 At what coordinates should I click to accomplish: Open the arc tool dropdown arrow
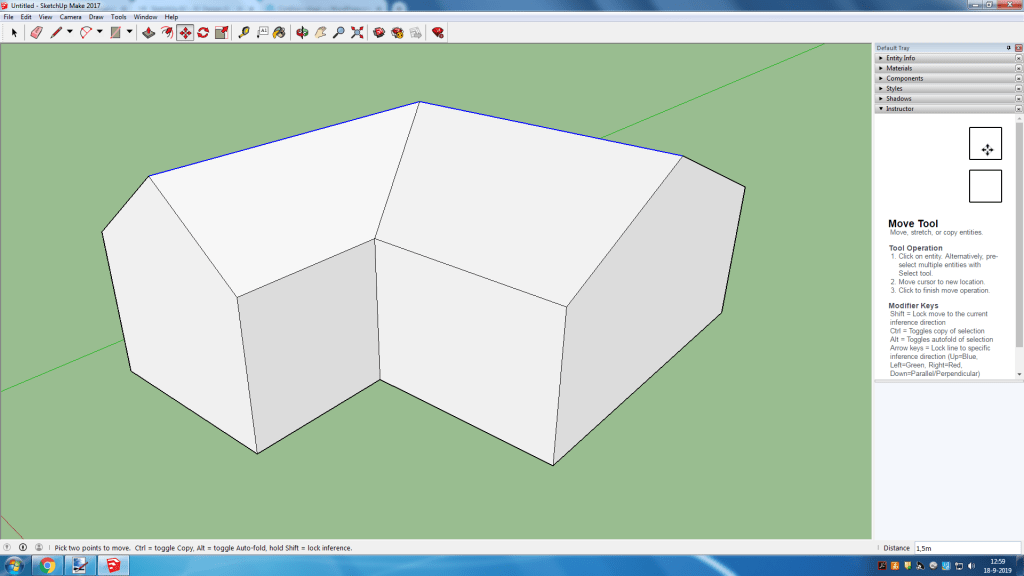[x=100, y=32]
